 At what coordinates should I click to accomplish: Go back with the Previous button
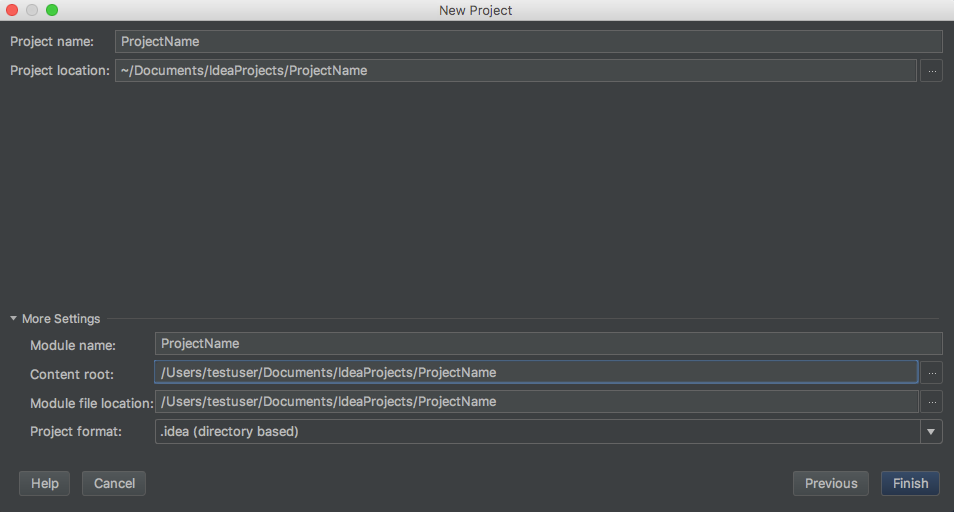830,483
